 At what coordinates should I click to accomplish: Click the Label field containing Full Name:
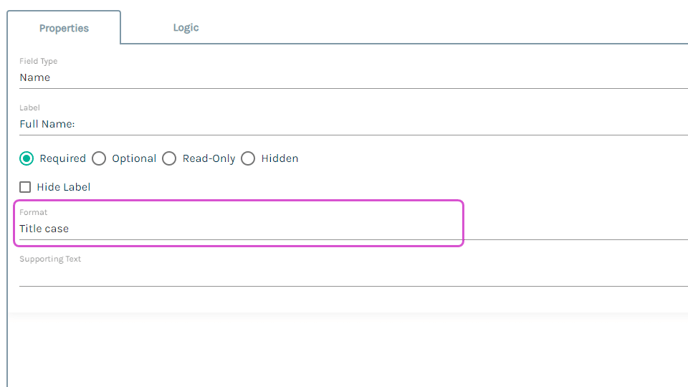(353, 124)
